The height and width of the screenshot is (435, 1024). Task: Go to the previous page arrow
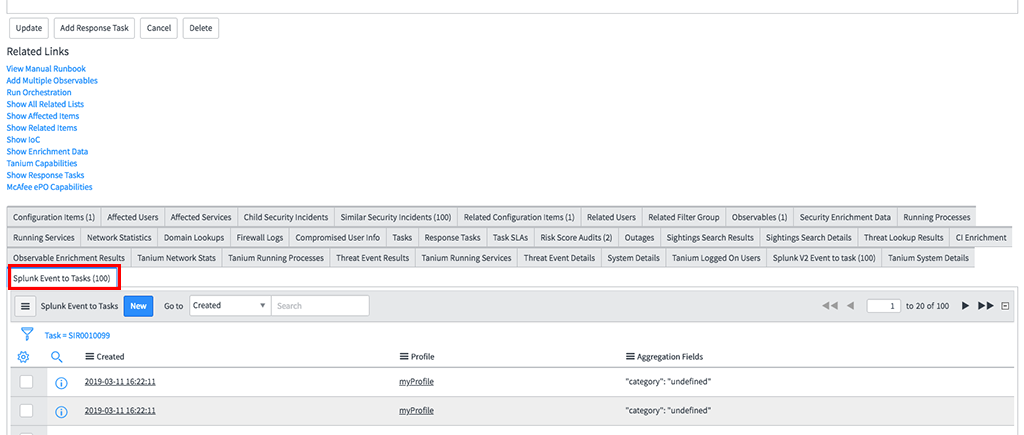tap(850, 306)
